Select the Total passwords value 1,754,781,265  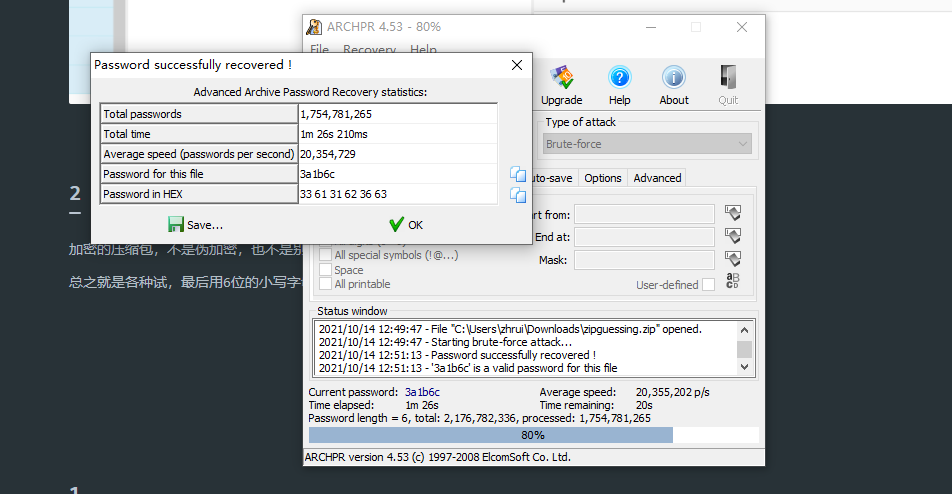tap(336, 114)
